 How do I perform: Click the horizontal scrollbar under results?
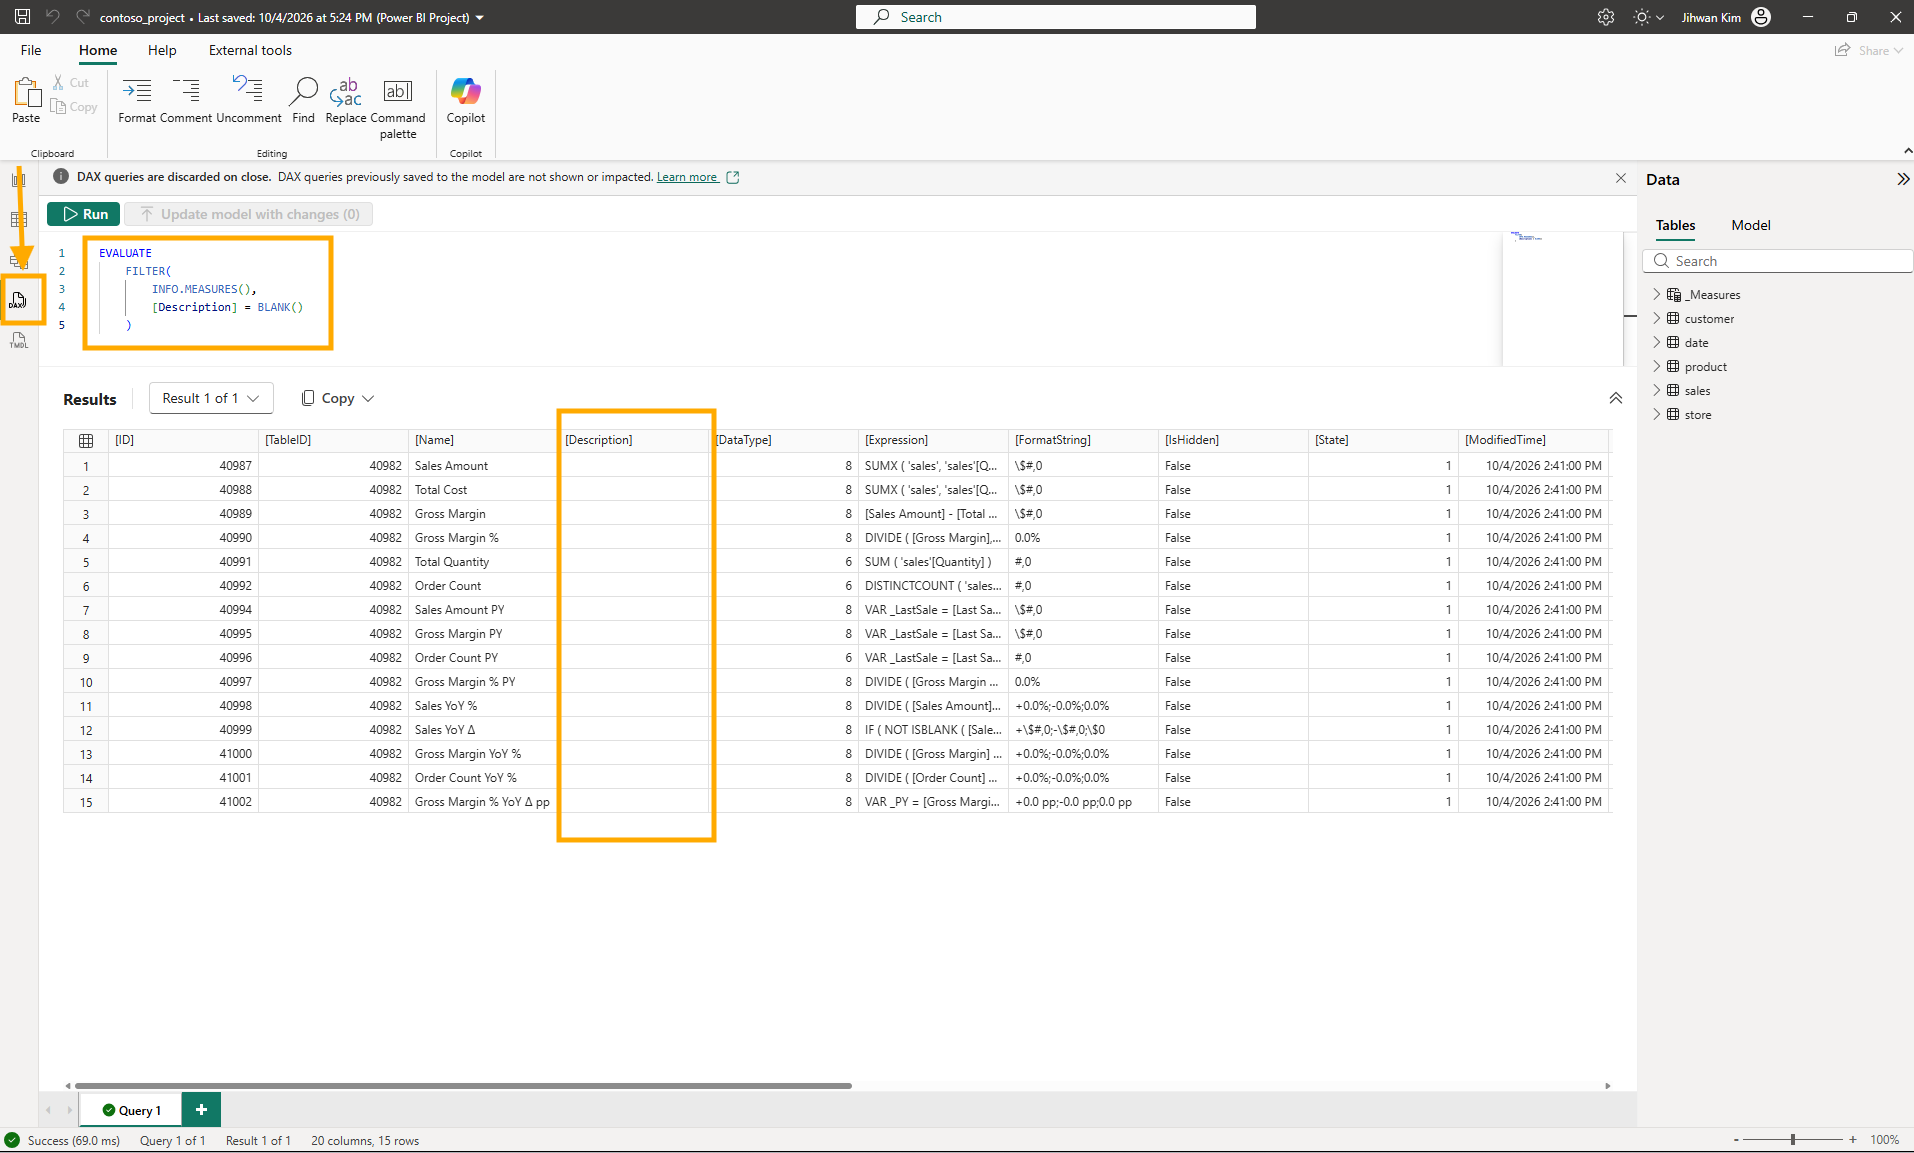pyautogui.click(x=463, y=1086)
